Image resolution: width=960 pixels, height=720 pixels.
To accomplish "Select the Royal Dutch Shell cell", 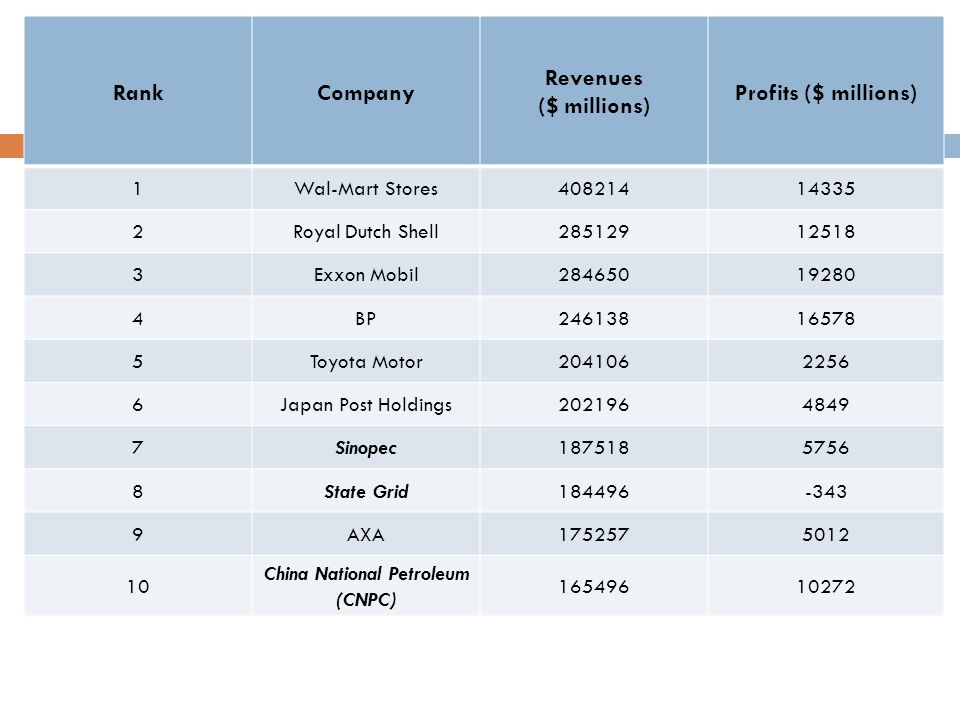I will pyautogui.click(x=366, y=231).
